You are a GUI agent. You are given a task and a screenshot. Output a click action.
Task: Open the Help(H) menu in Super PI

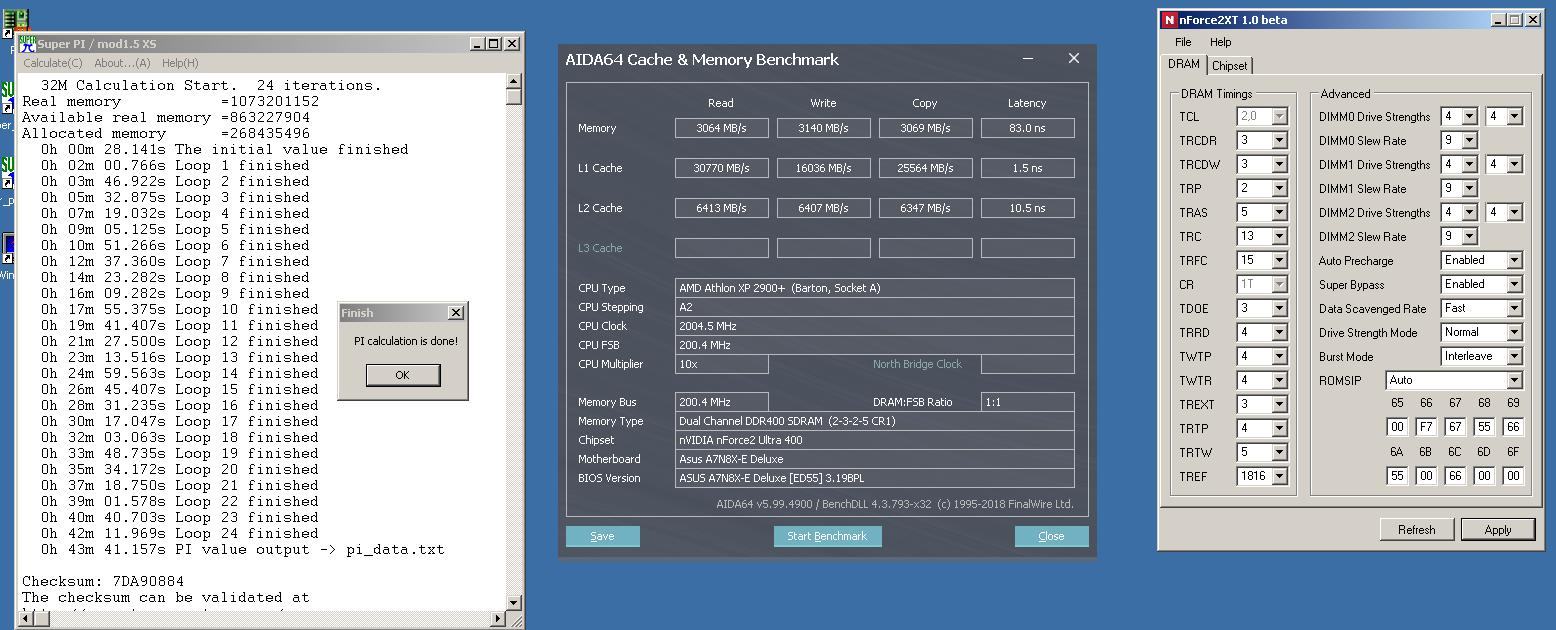coord(180,63)
